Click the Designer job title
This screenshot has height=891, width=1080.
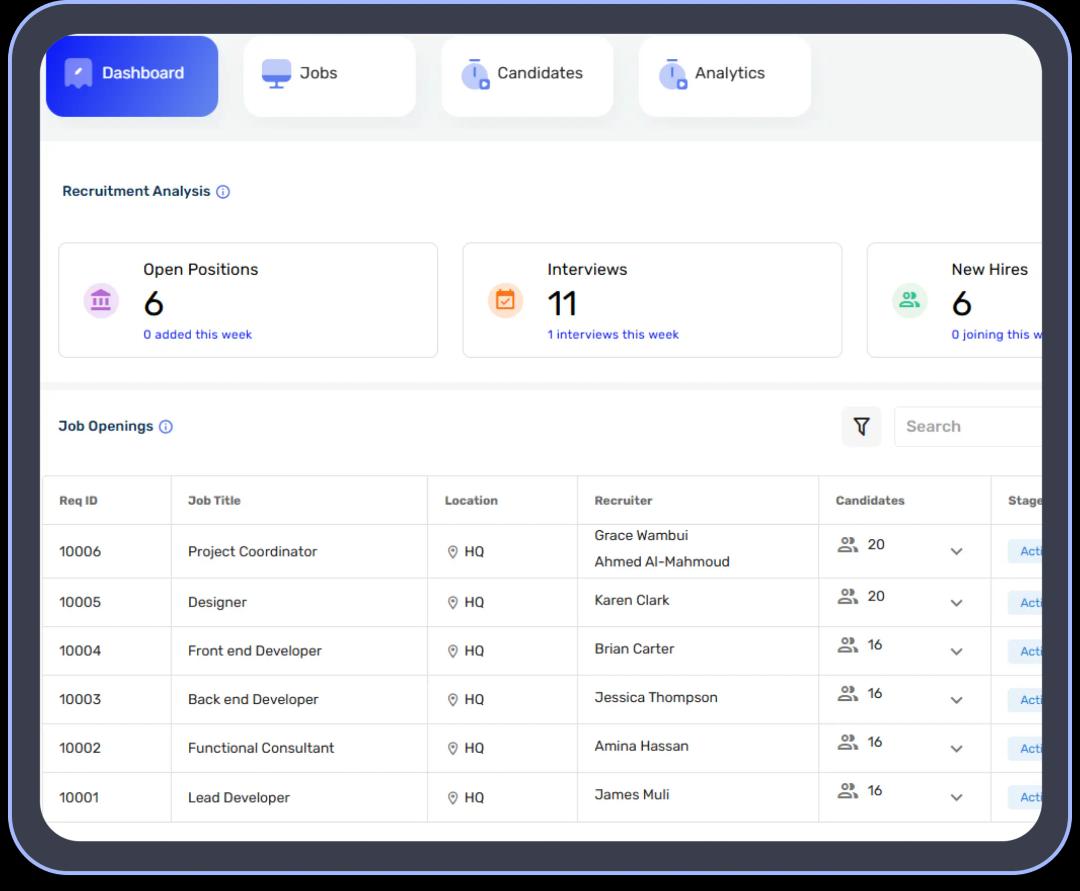[x=217, y=602]
